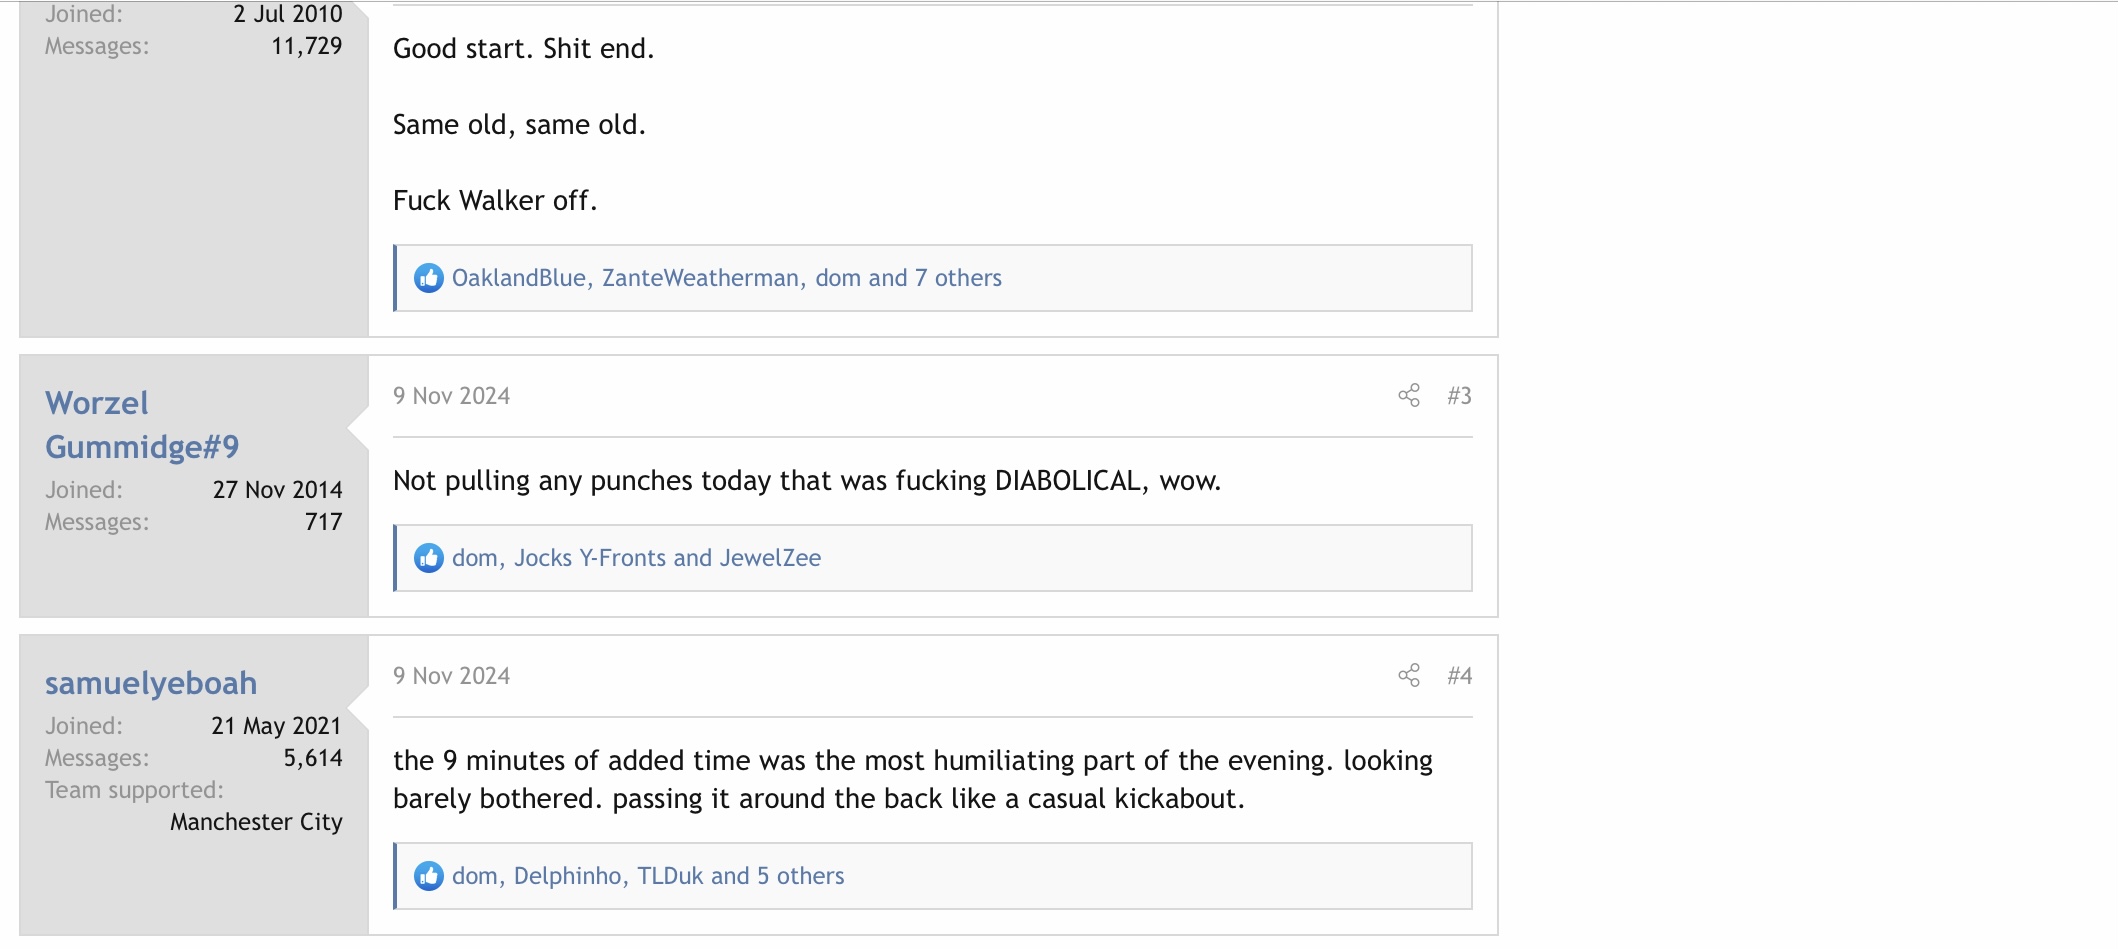Click the like icon under the DIABOLICAL post
Viewport: 2118px width, 949px height.
click(x=429, y=558)
